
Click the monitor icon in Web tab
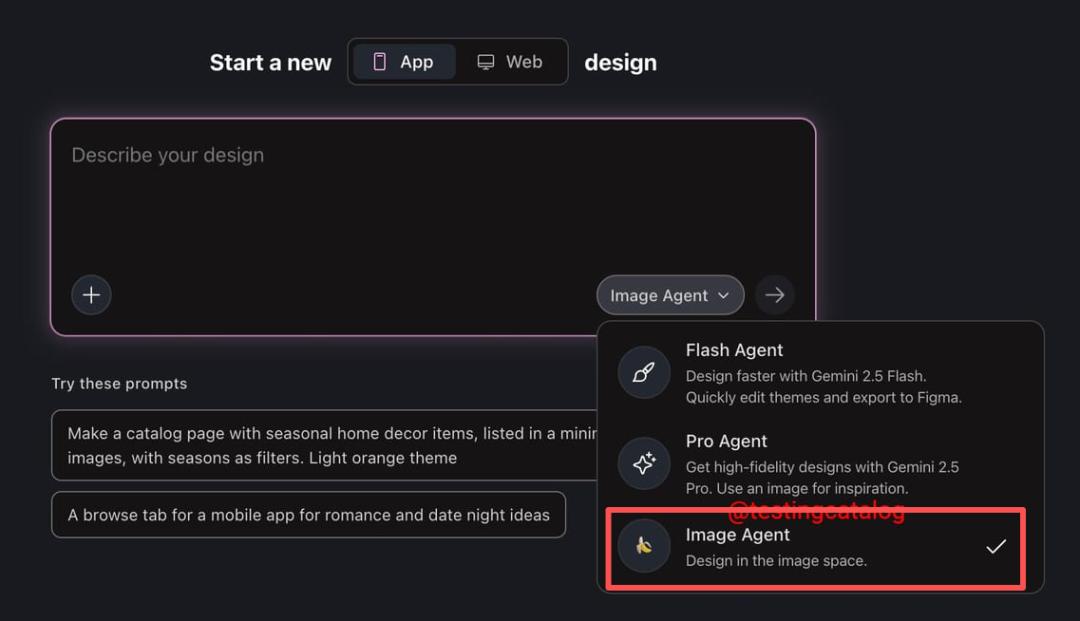pyautogui.click(x=486, y=62)
